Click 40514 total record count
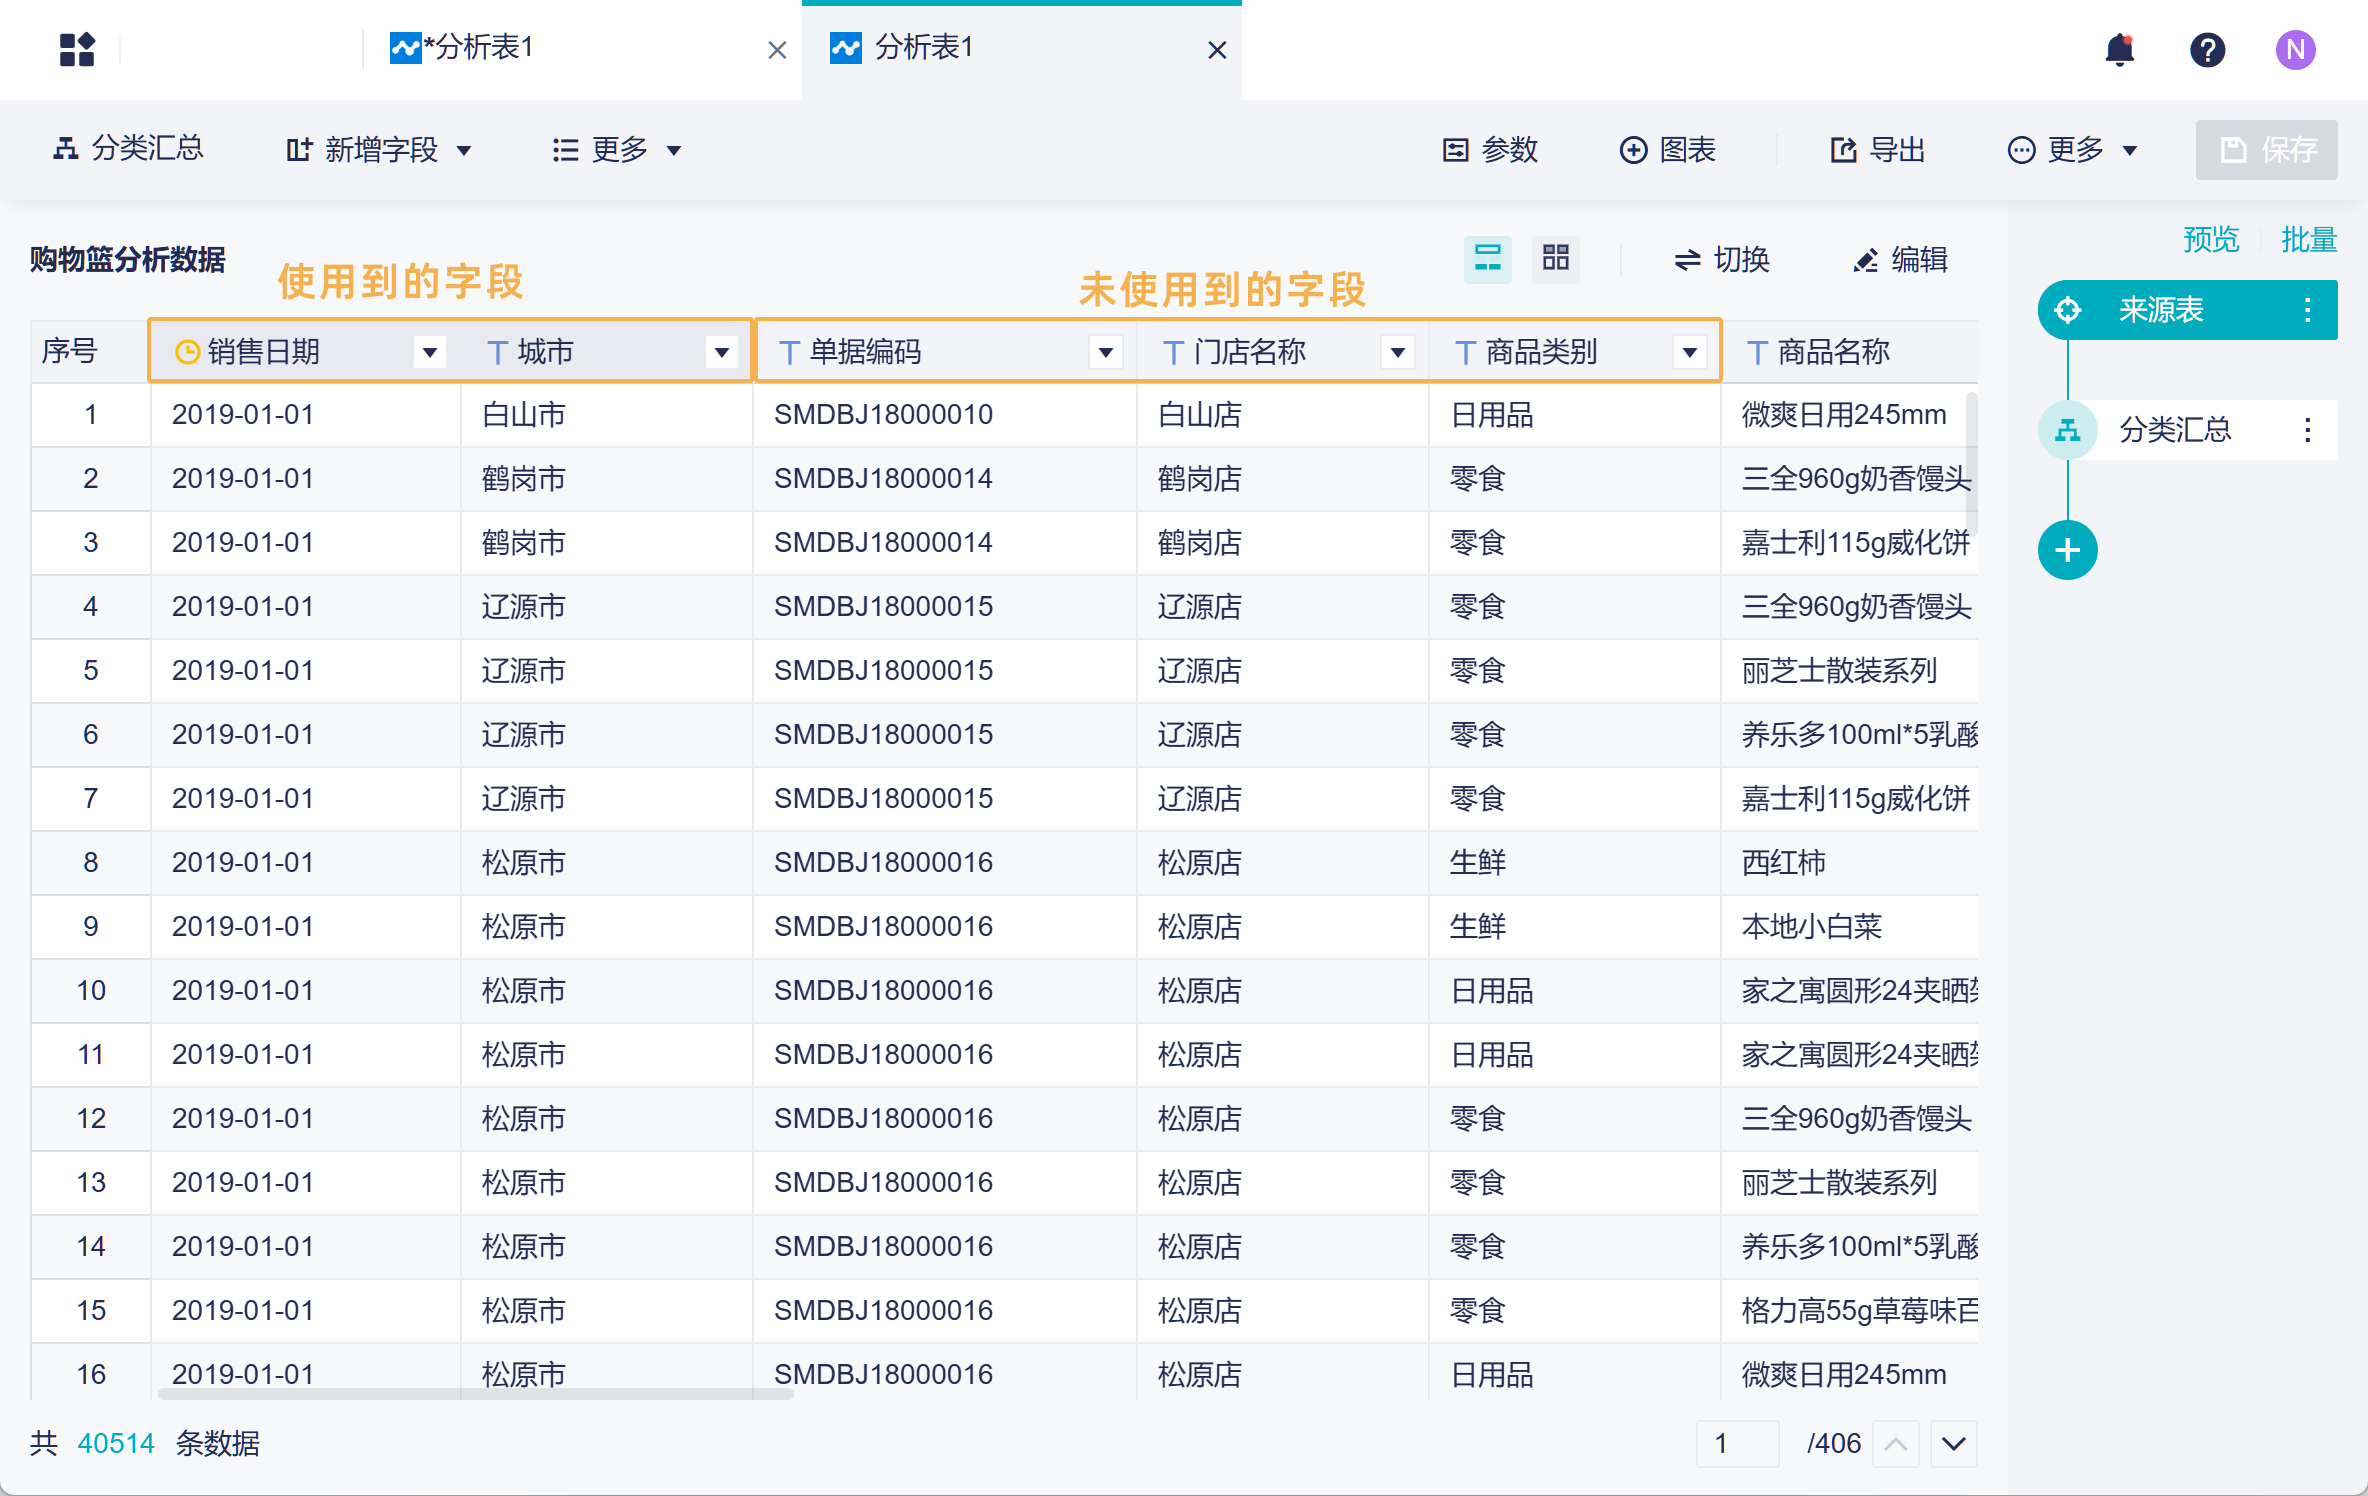Screen dimensions: 2368x1496 pos(116,1443)
